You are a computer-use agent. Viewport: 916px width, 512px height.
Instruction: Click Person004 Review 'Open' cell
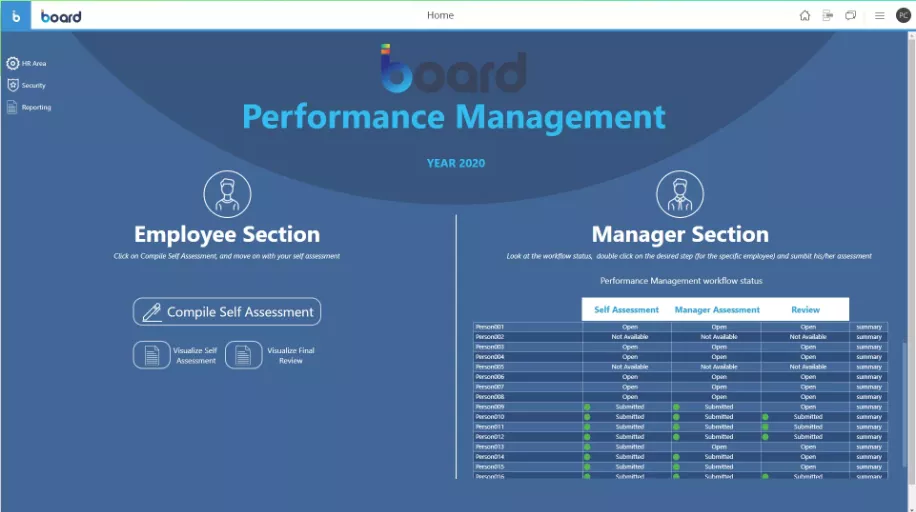click(808, 357)
